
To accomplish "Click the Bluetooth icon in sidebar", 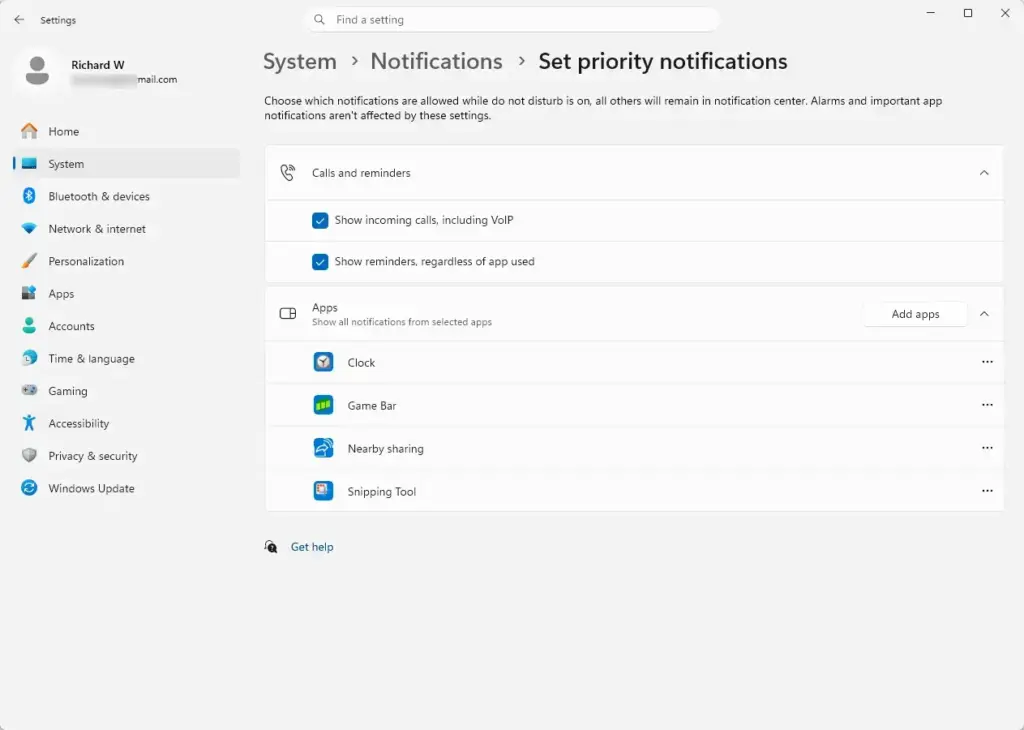I will click(x=29, y=196).
